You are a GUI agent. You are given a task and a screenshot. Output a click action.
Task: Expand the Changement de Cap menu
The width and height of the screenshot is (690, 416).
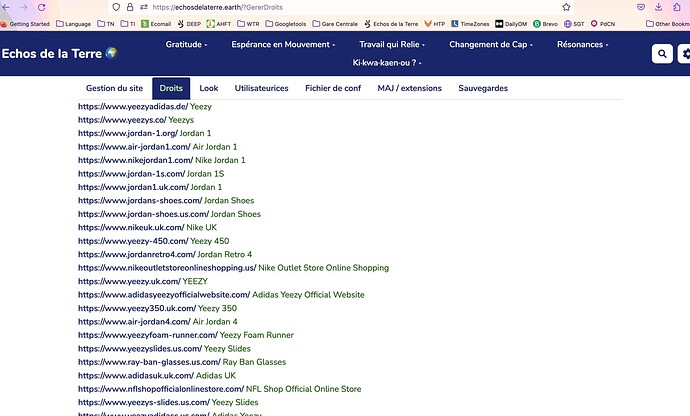[491, 44]
